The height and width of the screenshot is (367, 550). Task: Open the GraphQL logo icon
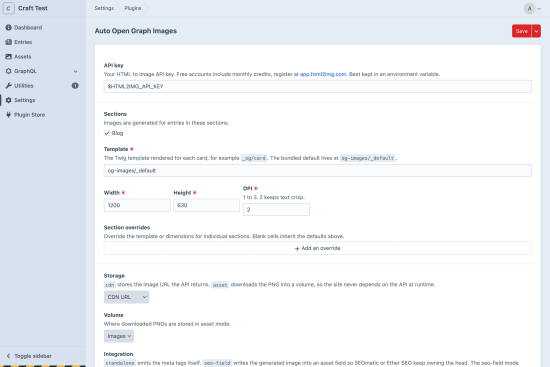coord(8,71)
